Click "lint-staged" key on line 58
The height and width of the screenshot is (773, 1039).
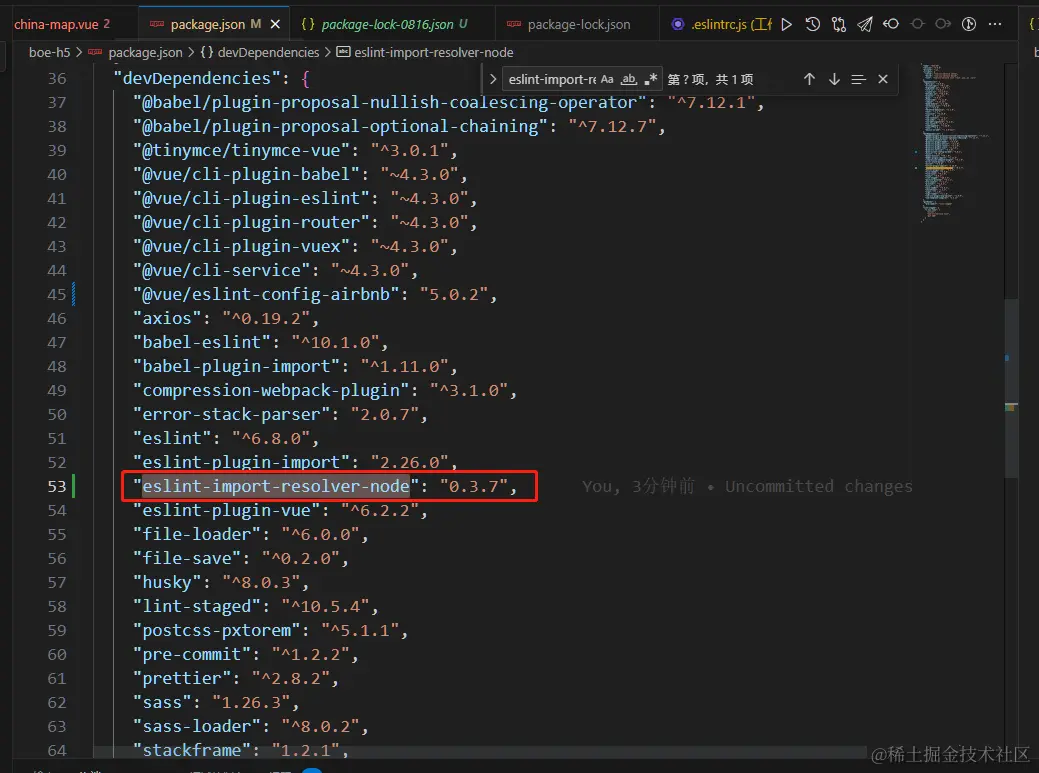tap(197, 606)
